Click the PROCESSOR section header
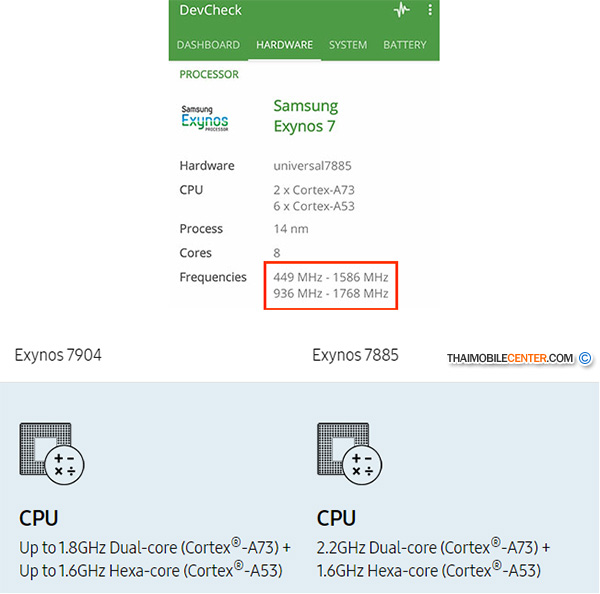This screenshot has height=594, width=600. 209,75
